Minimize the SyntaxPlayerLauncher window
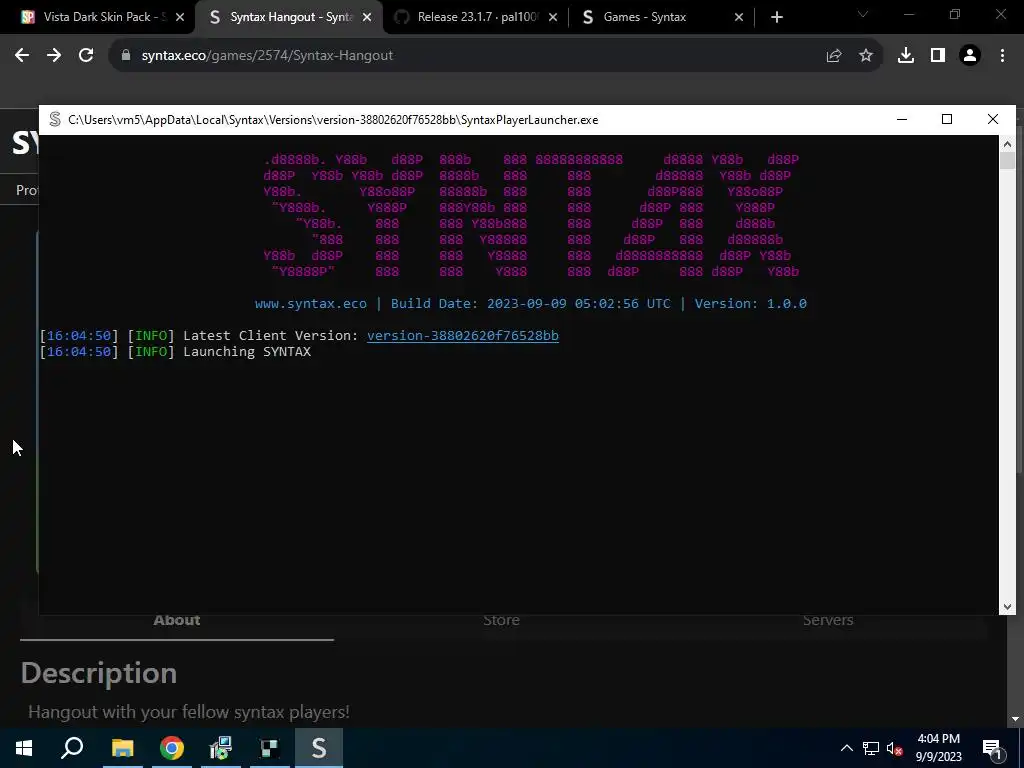This screenshot has width=1024, height=768. (x=902, y=120)
